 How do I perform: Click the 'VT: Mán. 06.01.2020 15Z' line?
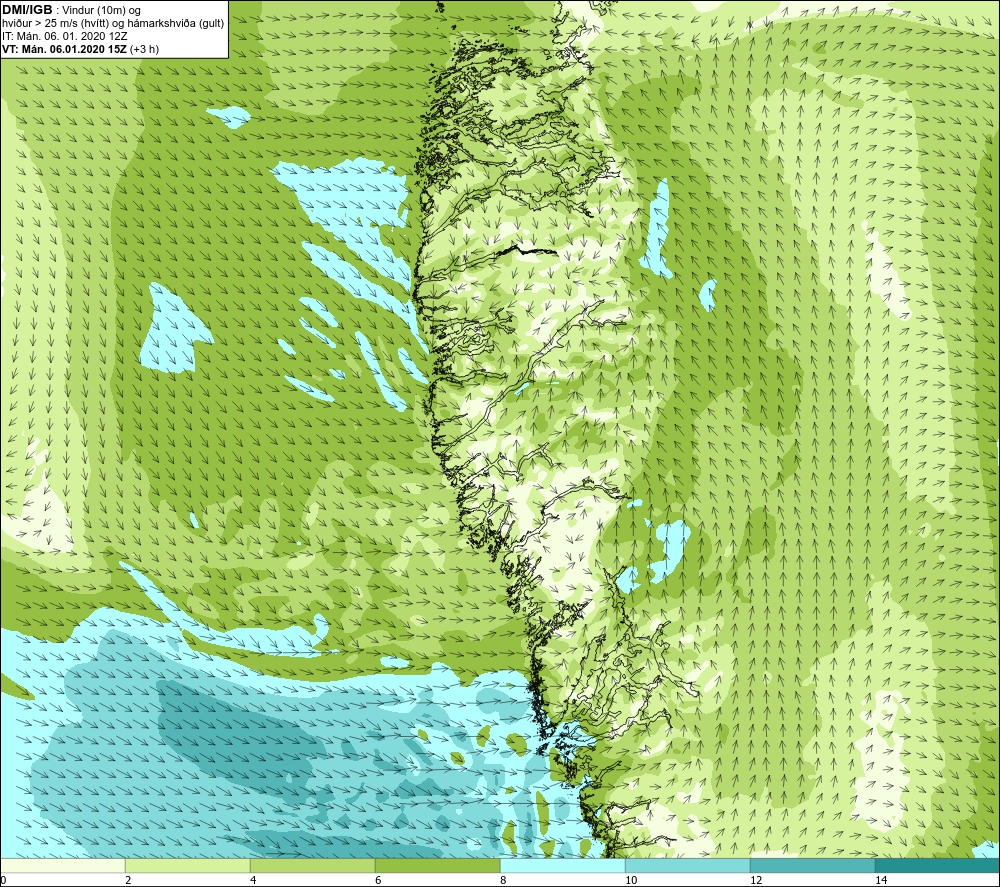pos(64,49)
